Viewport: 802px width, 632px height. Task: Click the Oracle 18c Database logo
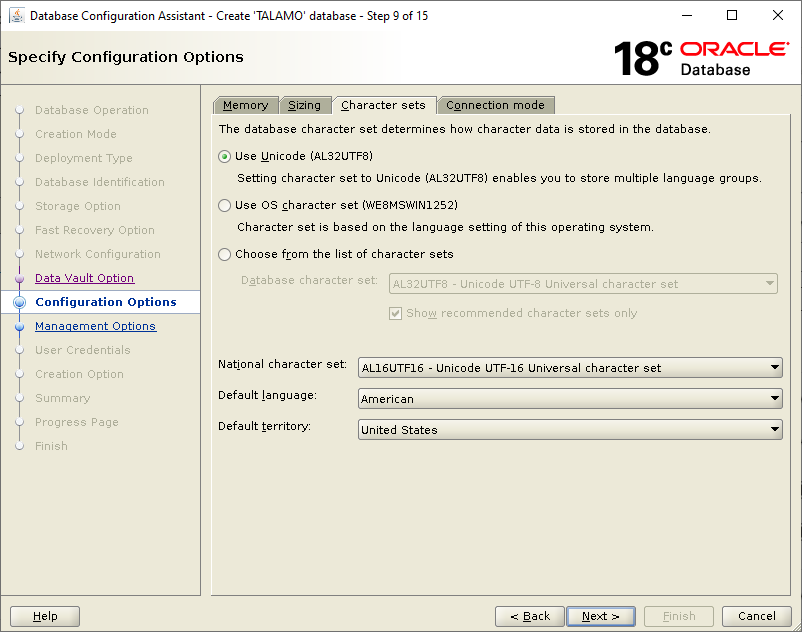point(701,58)
